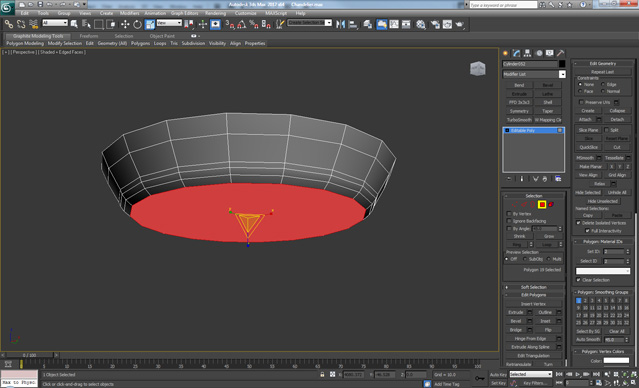The width and height of the screenshot is (639, 388).
Task: Toggle the Window/Crossing selection icon
Action: 110,24
